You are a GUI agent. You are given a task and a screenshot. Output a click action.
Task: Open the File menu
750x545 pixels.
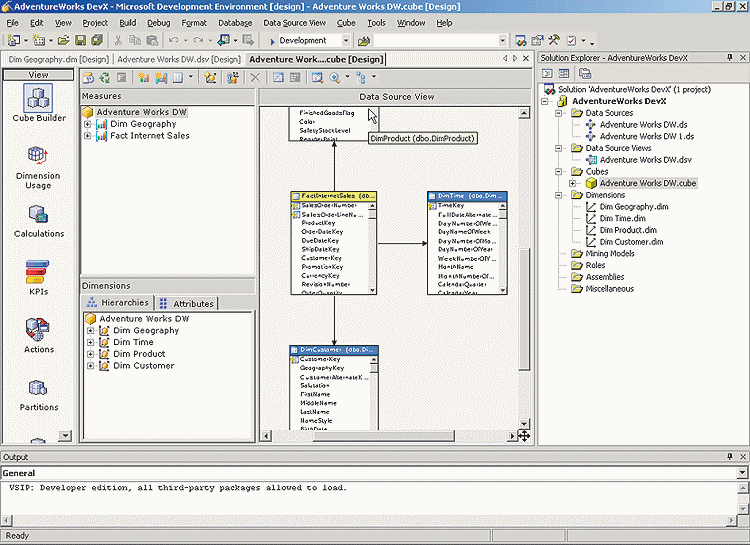(12, 23)
